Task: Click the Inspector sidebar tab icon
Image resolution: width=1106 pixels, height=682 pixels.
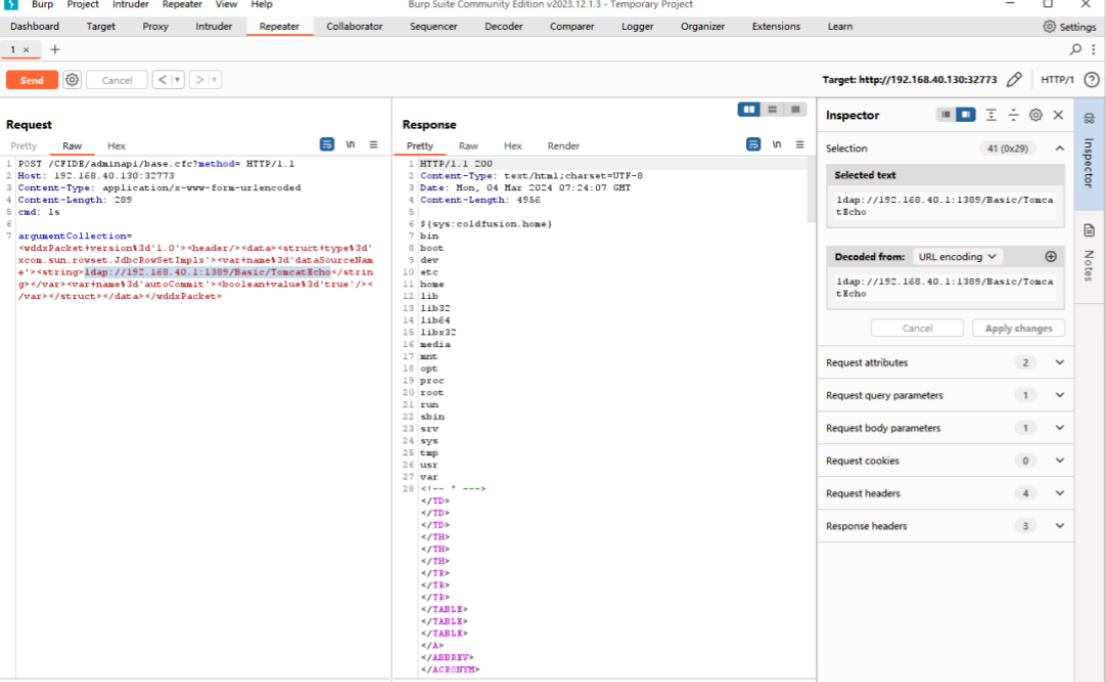Action: [1089, 118]
